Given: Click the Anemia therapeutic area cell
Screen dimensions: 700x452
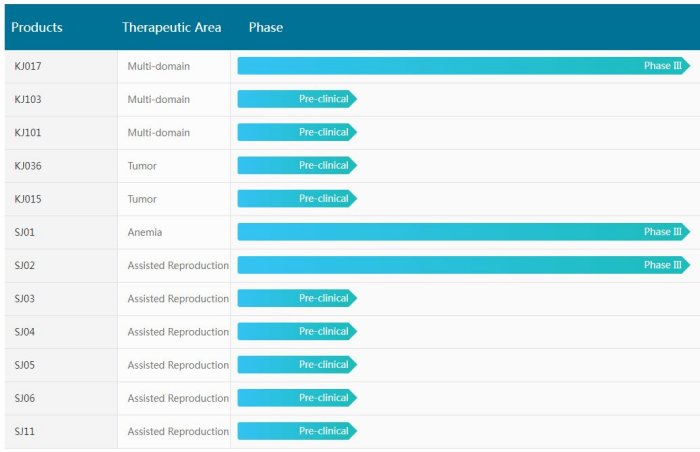Looking at the screenshot, I should [x=145, y=232].
